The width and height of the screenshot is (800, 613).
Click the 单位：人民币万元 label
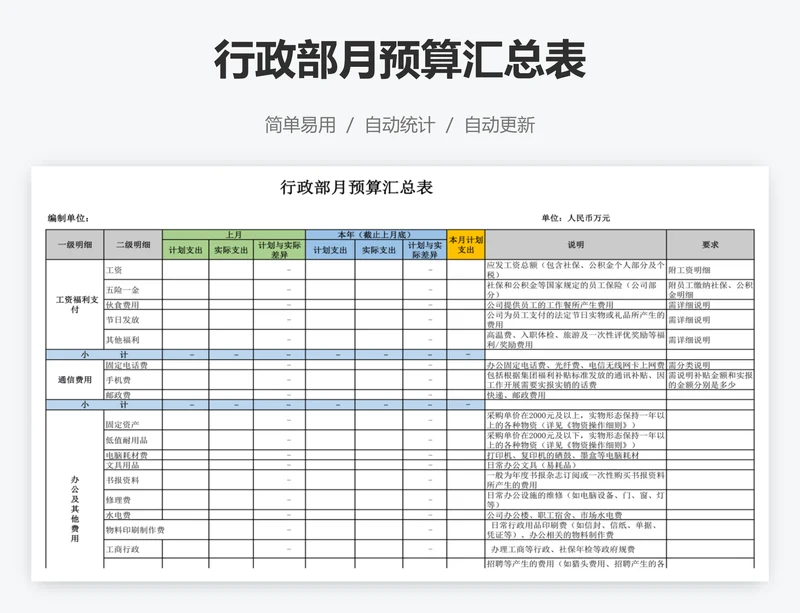(x=575, y=217)
